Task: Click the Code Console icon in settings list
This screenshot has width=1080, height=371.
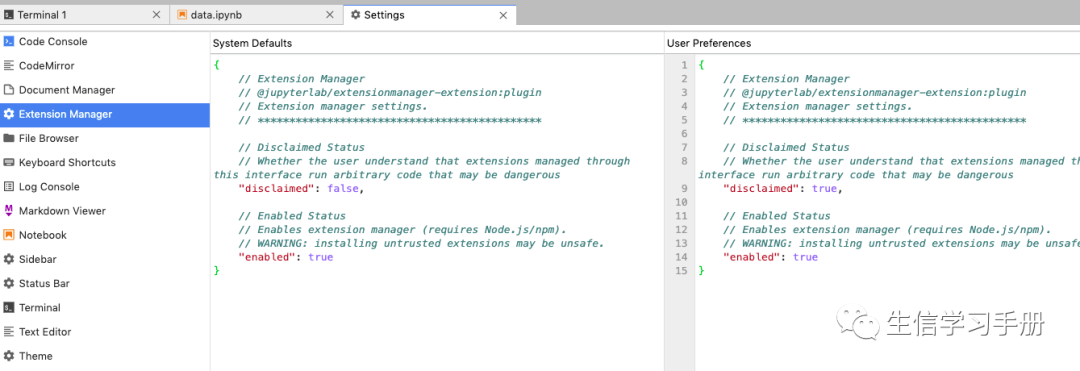Action: [9, 41]
